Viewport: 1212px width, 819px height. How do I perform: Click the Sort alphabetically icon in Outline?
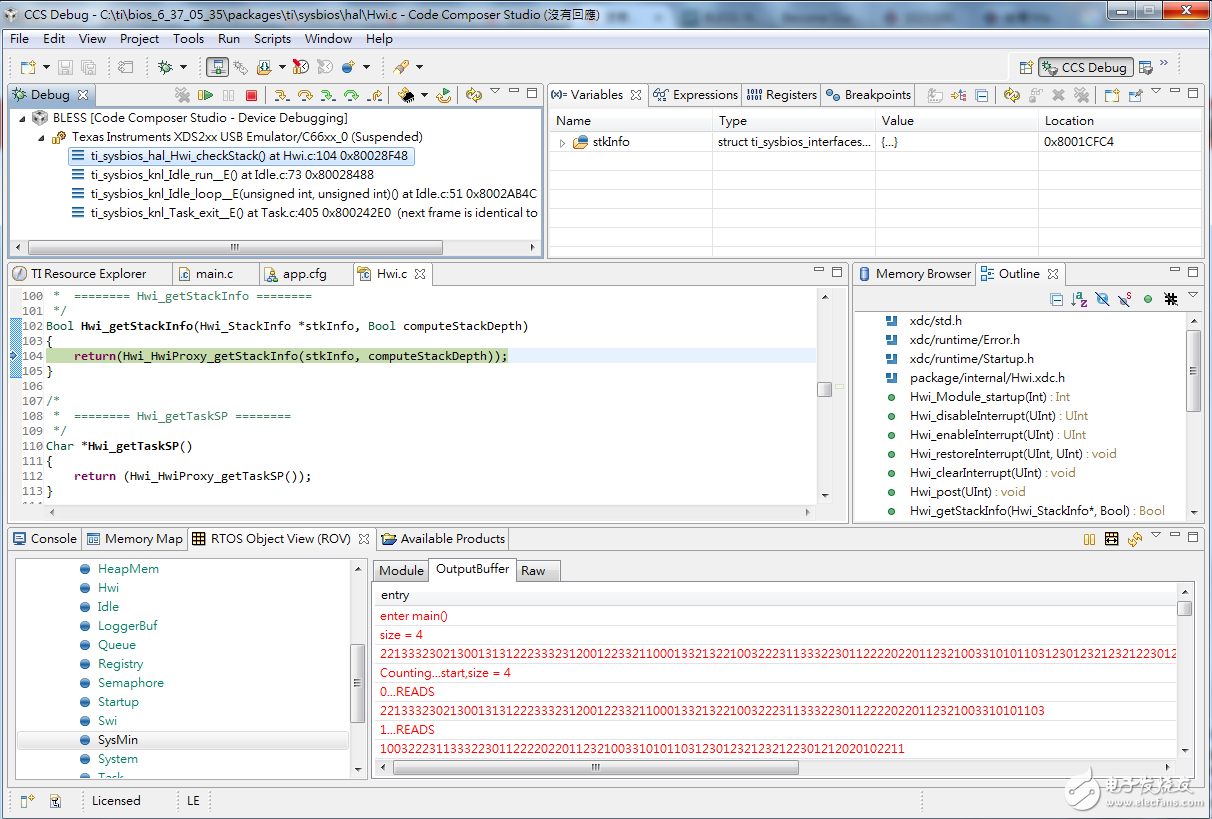1079,299
